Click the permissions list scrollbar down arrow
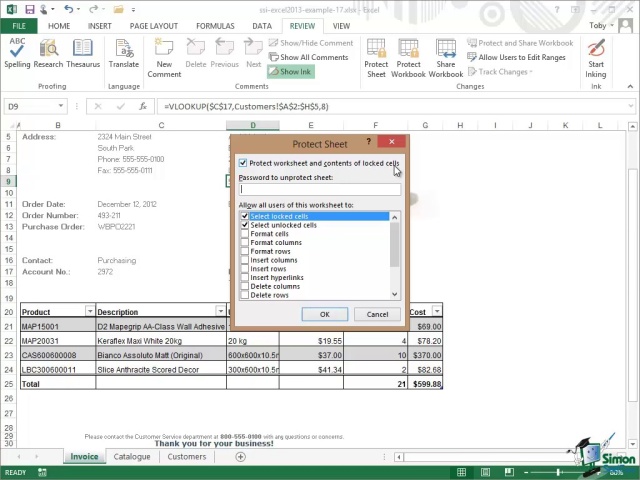The image size is (640, 480). tap(395, 294)
